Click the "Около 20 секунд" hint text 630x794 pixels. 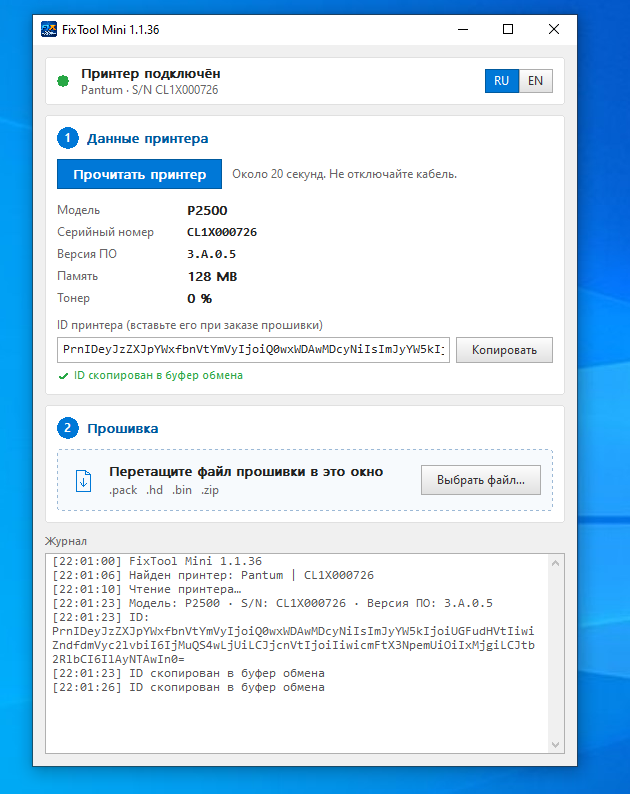344,174
